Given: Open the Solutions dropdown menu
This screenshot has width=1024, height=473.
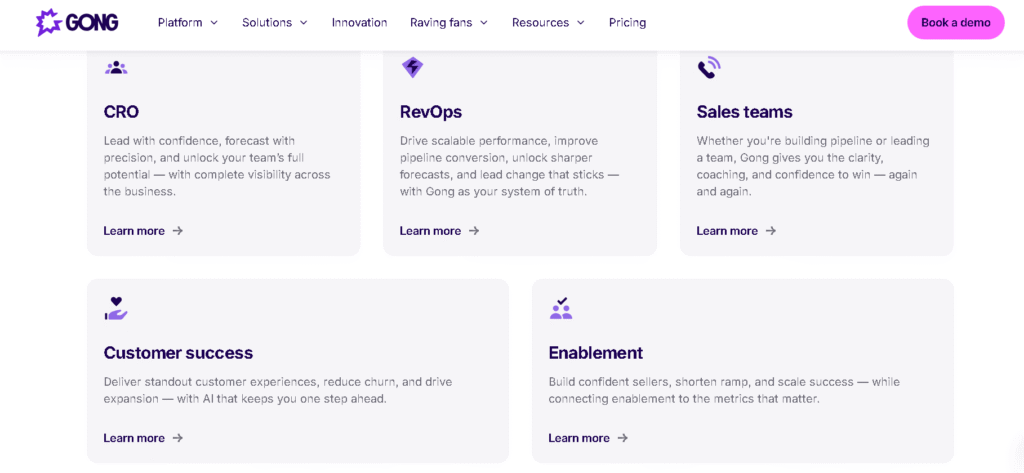Looking at the screenshot, I should point(275,22).
